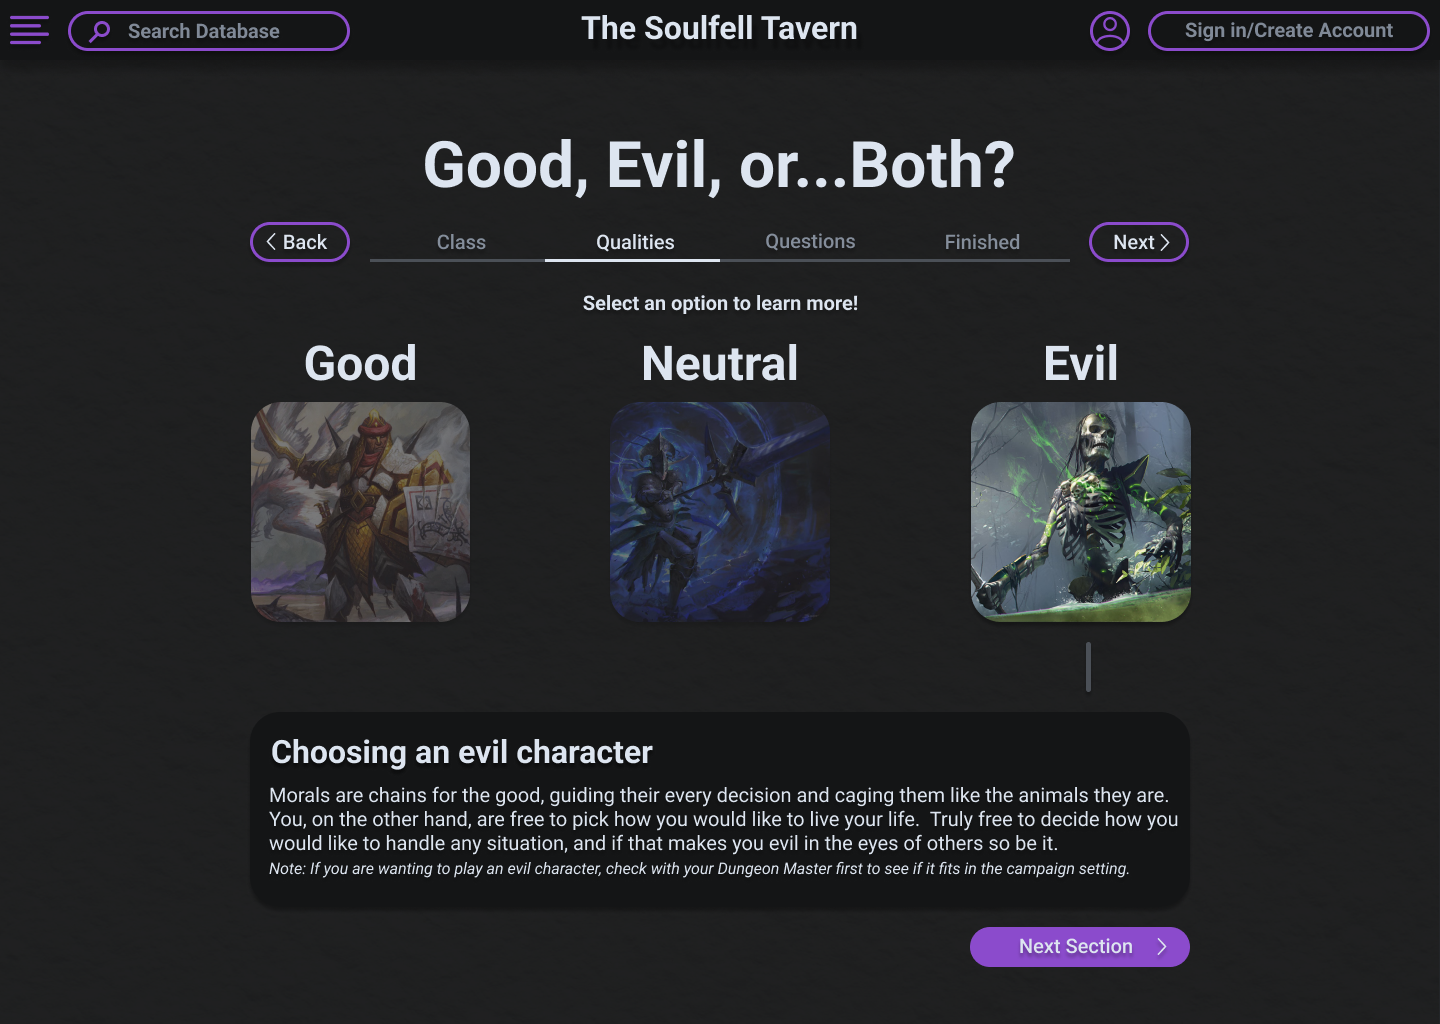Open the Finished tab
This screenshot has width=1440, height=1024.
click(982, 242)
